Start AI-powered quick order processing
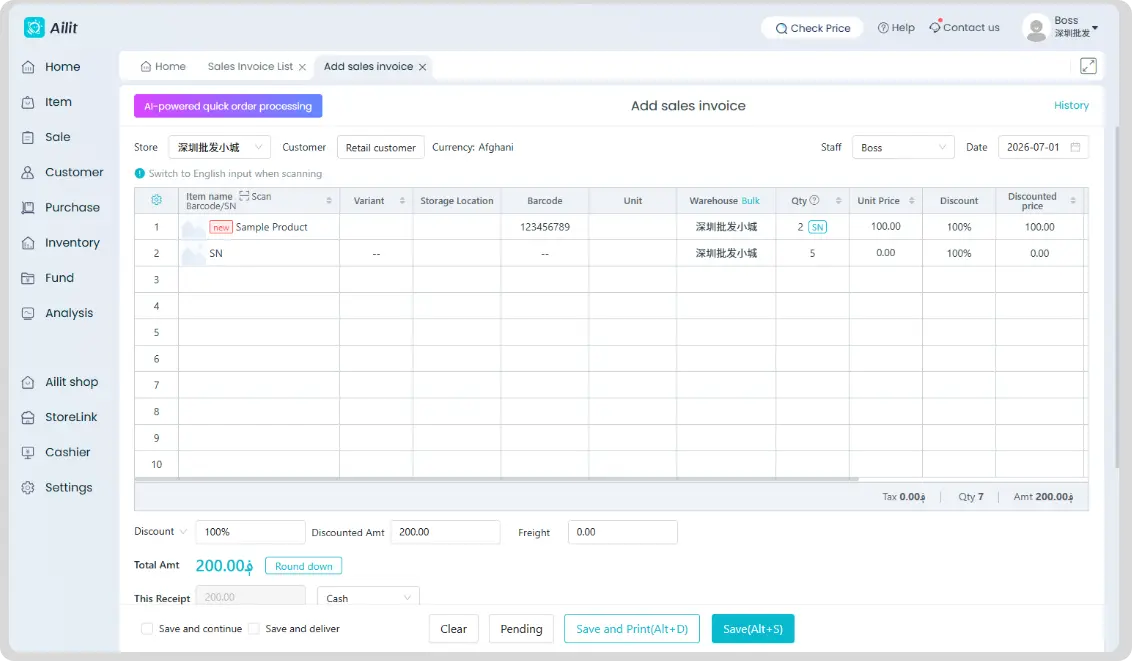This screenshot has height=661, width=1132. (x=228, y=106)
